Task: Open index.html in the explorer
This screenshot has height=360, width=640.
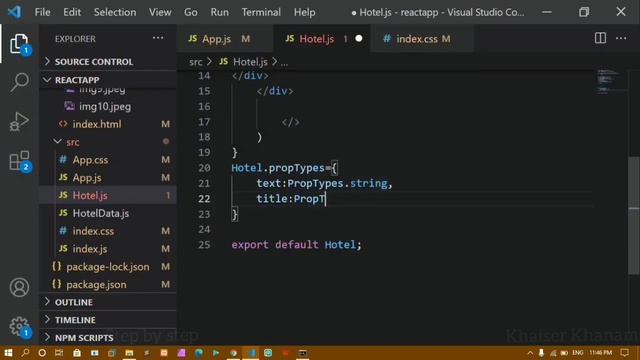Action: (108, 124)
